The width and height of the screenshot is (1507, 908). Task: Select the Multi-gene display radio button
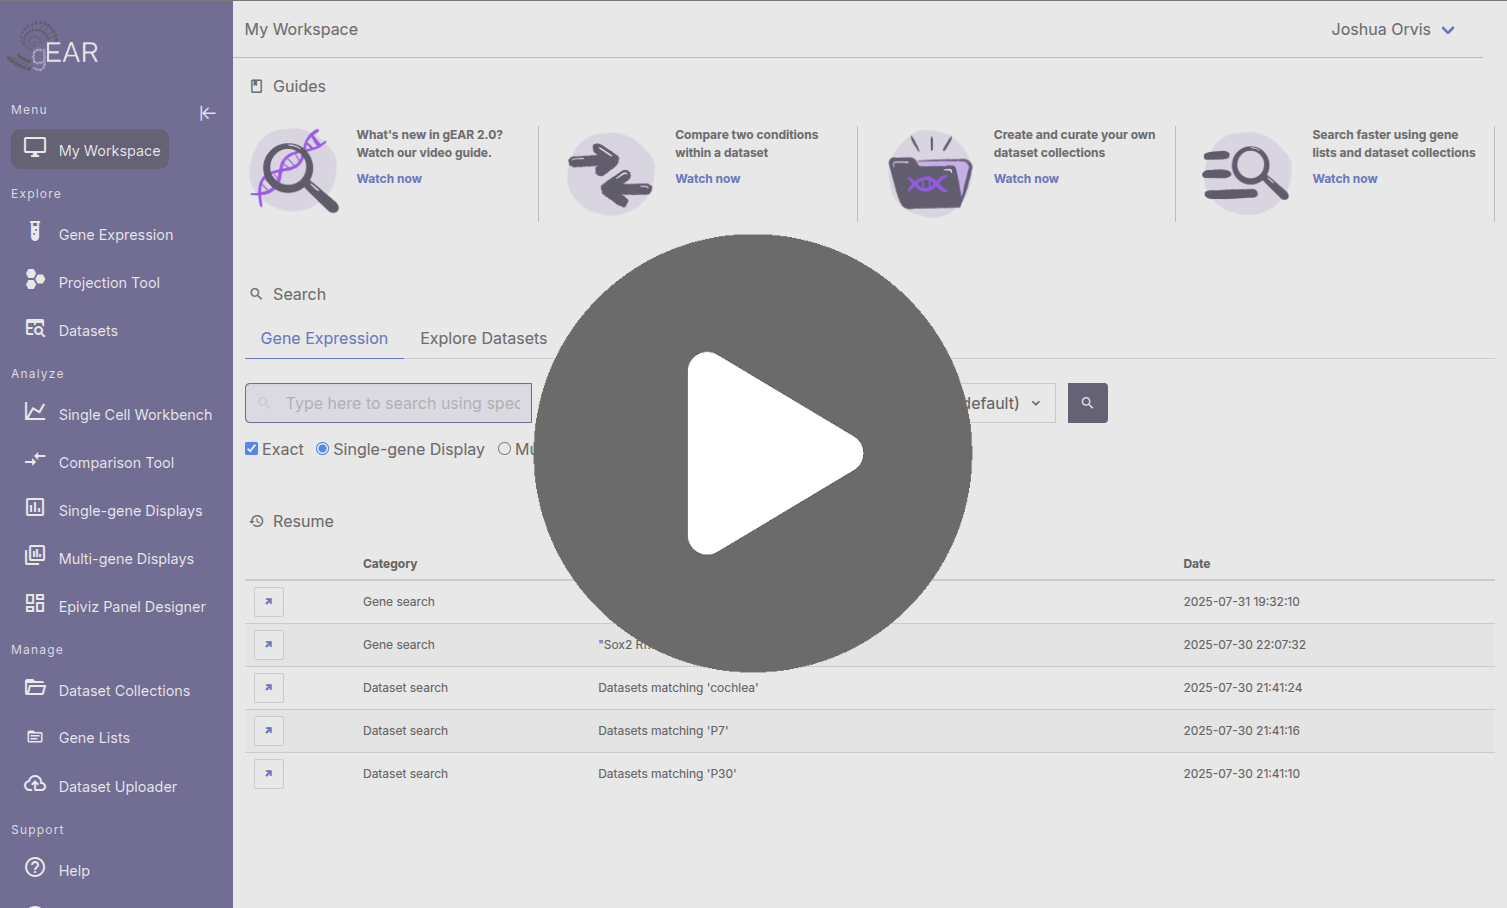click(505, 449)
